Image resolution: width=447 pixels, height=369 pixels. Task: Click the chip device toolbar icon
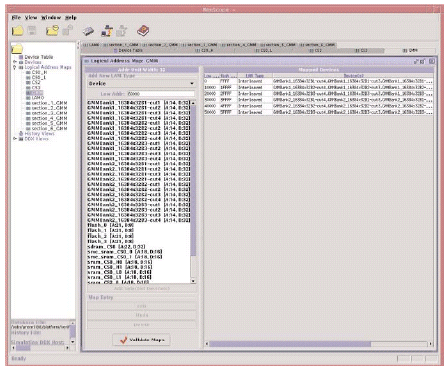tap(88, 31)
